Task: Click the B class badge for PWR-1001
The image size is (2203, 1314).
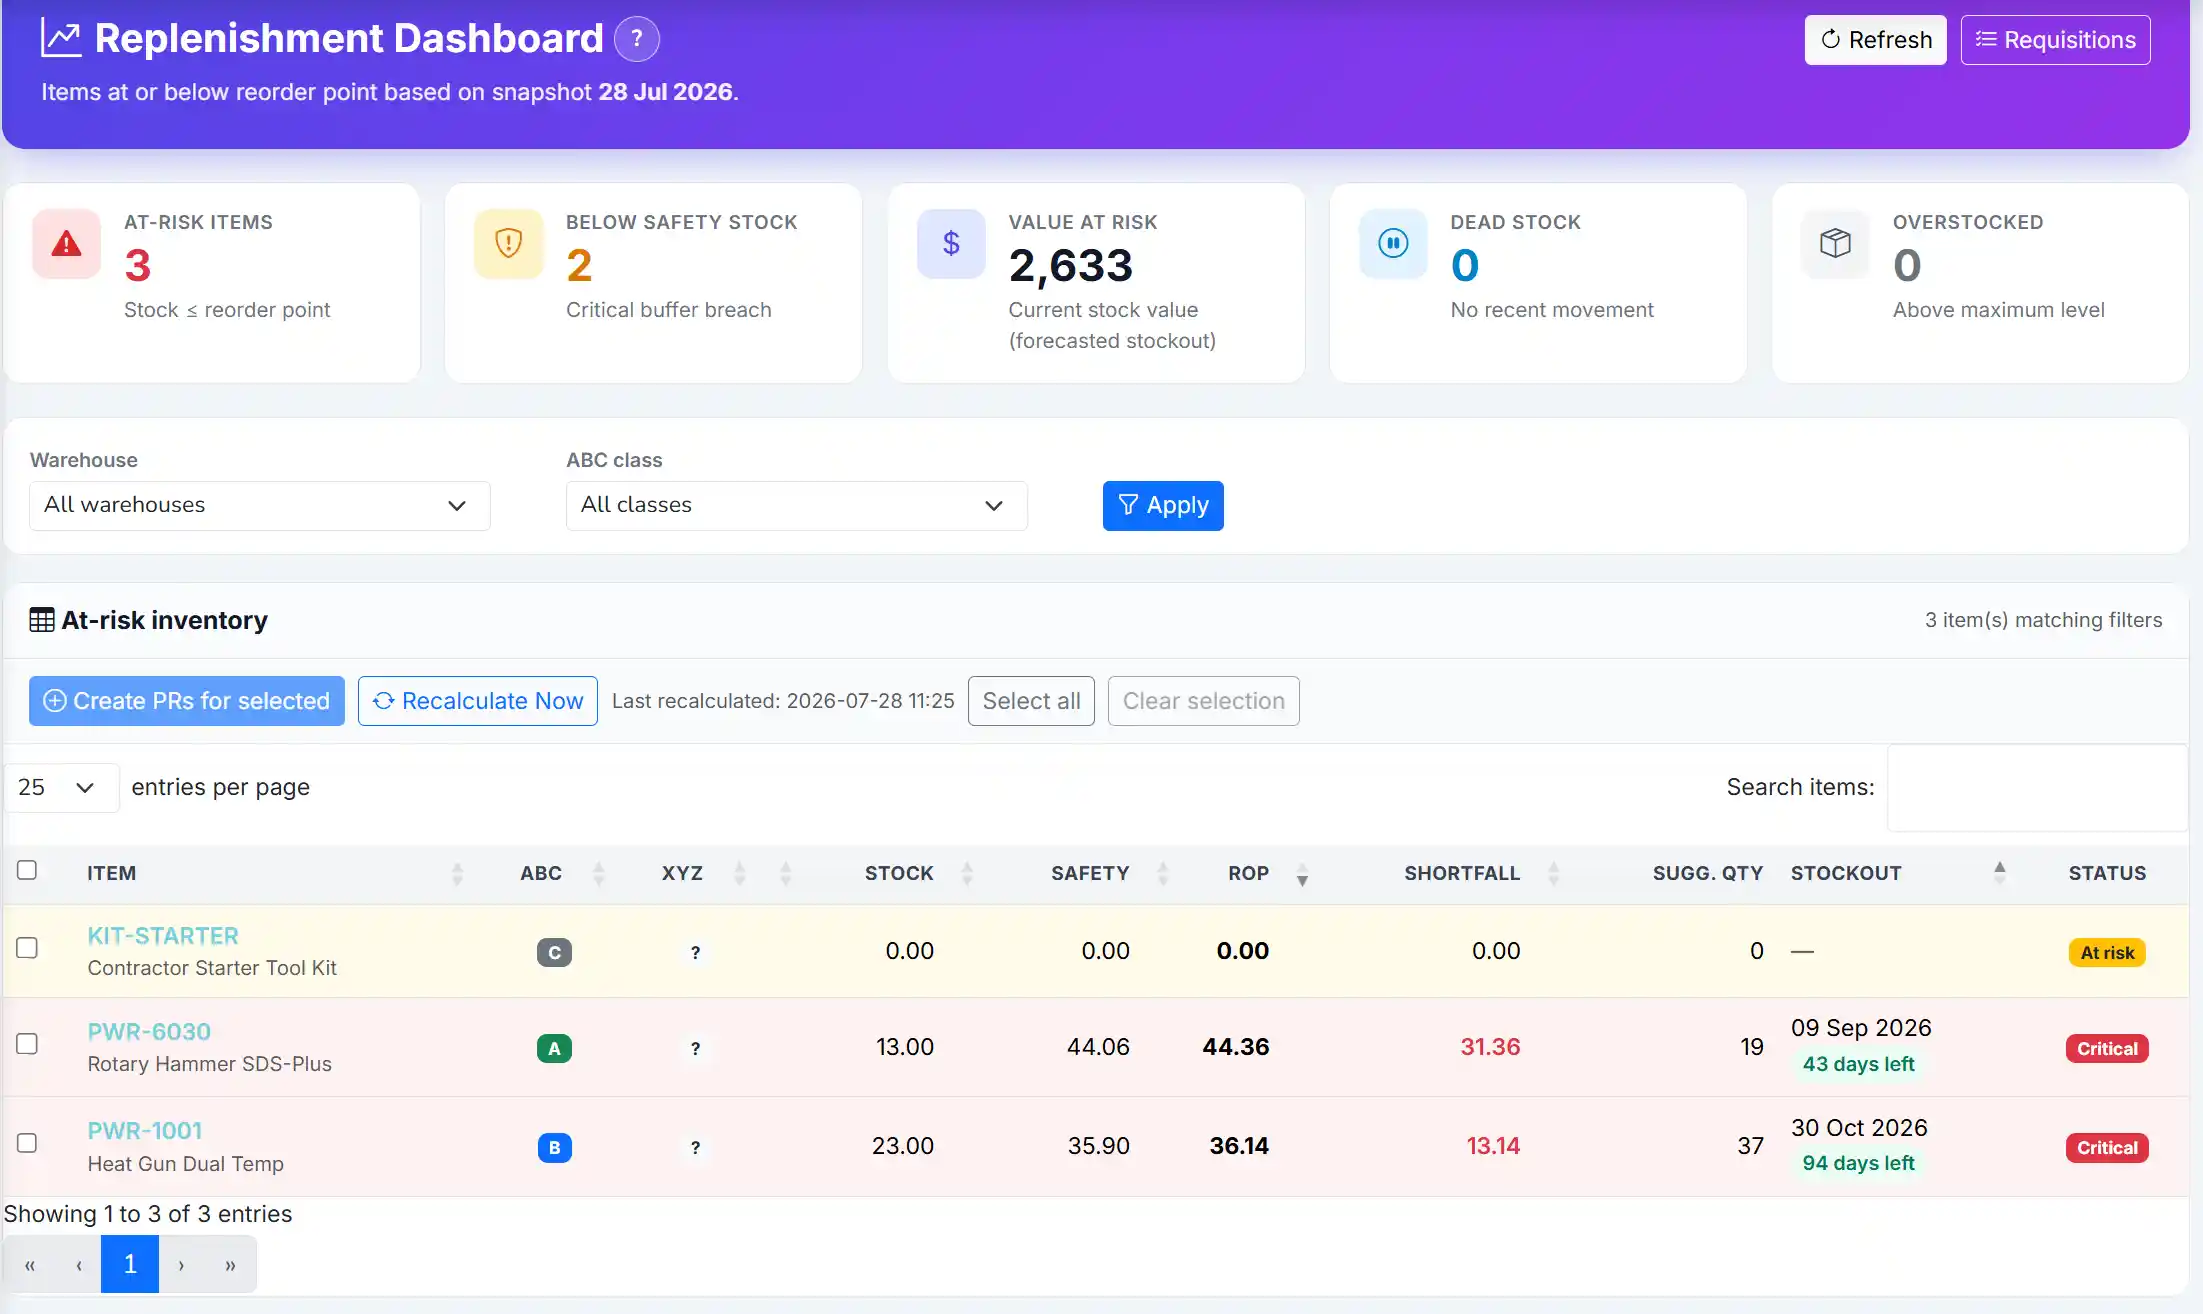Action: pyautogui.click(x=554, y=1147)
